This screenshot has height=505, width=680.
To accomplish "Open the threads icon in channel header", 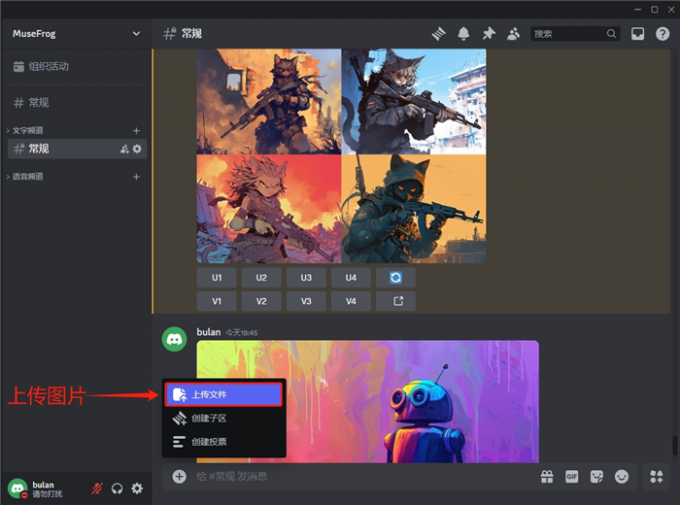I will click(x=438, y=33).
